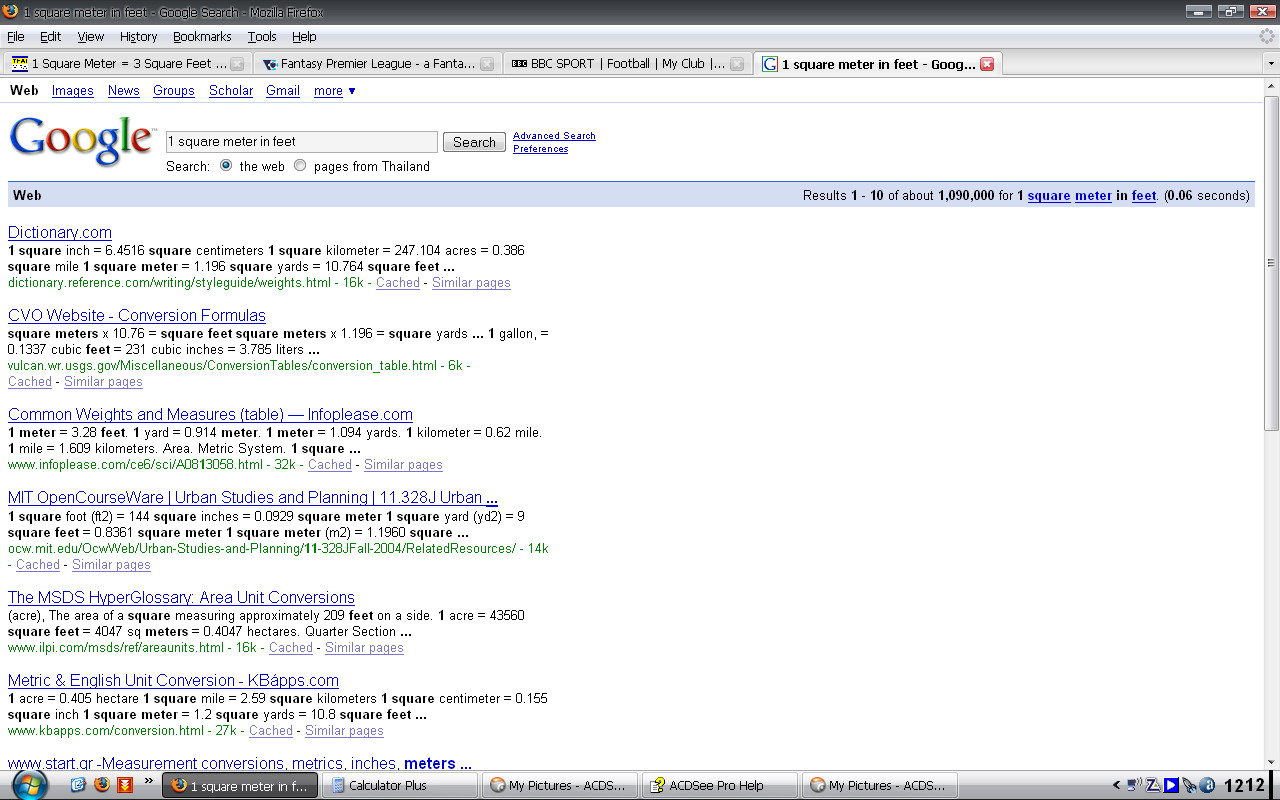Image resolution: width=1280 pixels, height=800 pixels.
Task: Open Advanced Search link
Action: coord(554,136)
